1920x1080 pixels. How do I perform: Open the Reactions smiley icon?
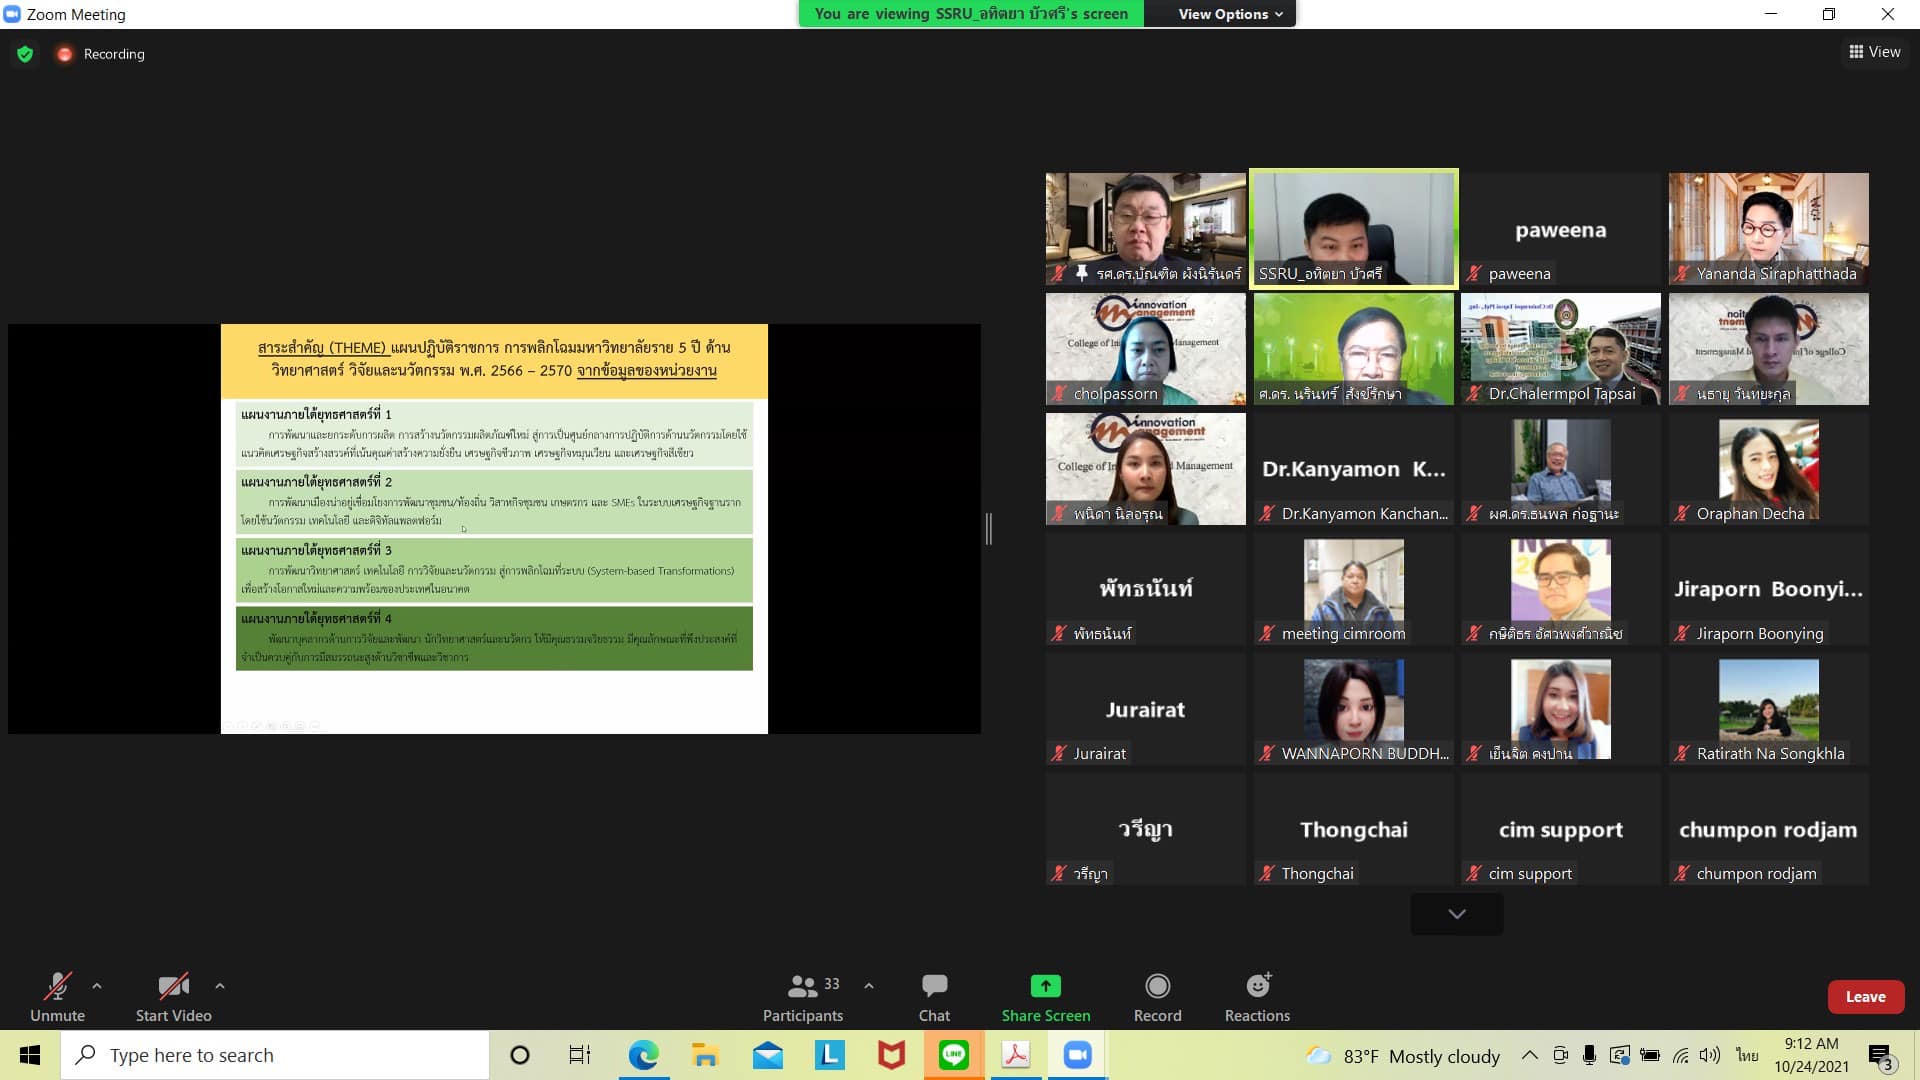coord(1257,987)
